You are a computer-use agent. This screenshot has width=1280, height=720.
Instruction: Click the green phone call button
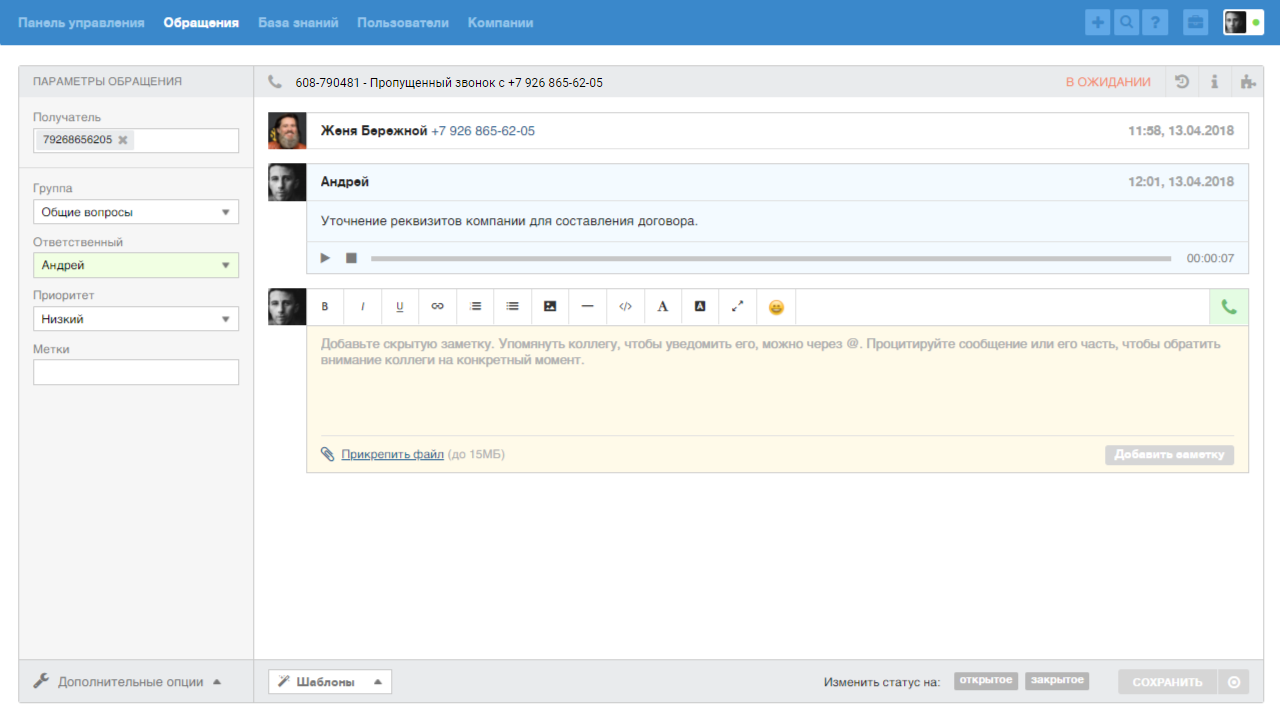1228,306
